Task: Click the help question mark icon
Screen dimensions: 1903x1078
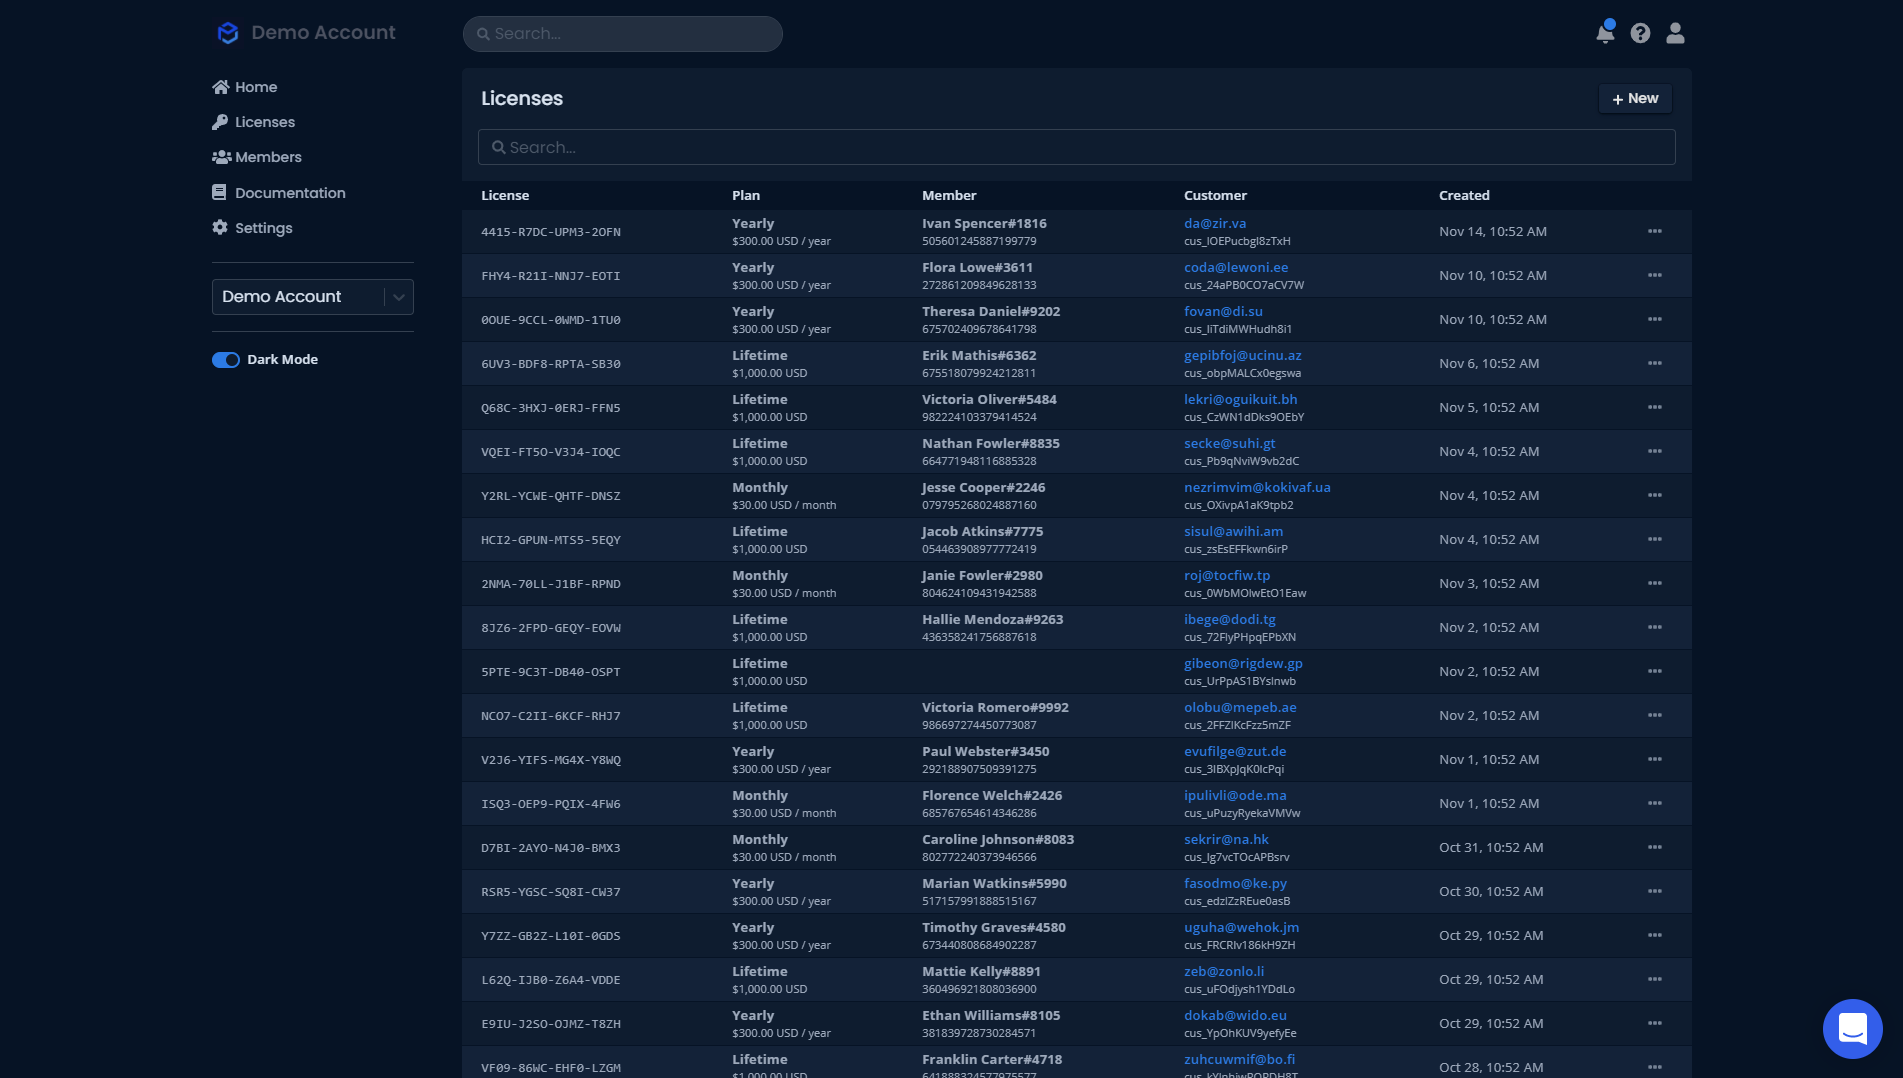Action: [x=1640, y=33]
